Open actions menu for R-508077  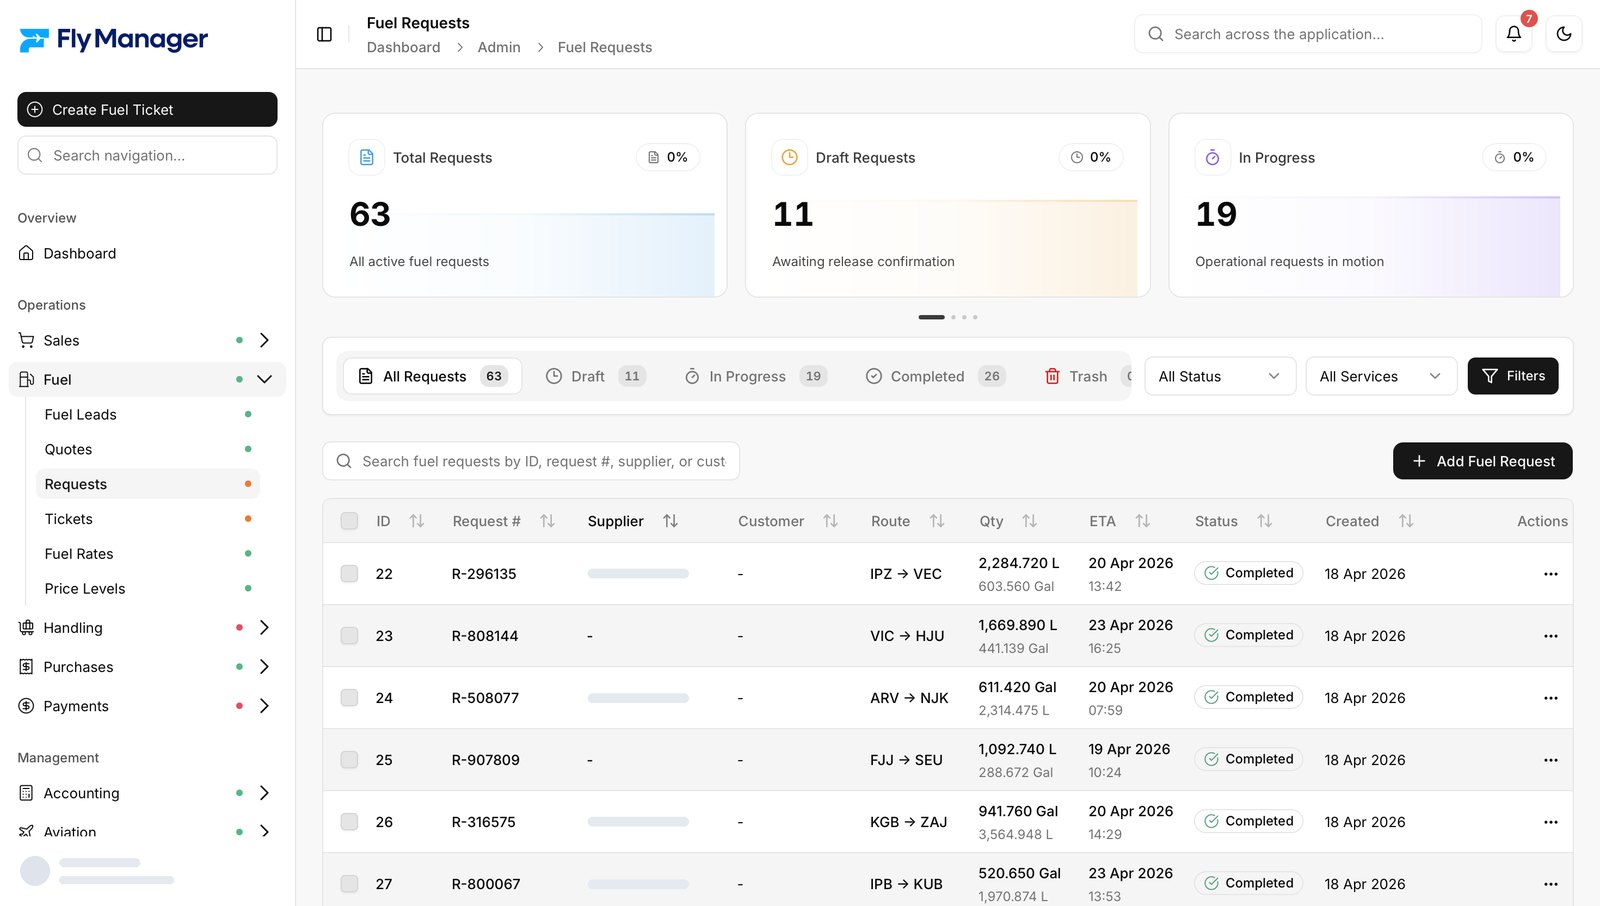tap(1551, 698)
